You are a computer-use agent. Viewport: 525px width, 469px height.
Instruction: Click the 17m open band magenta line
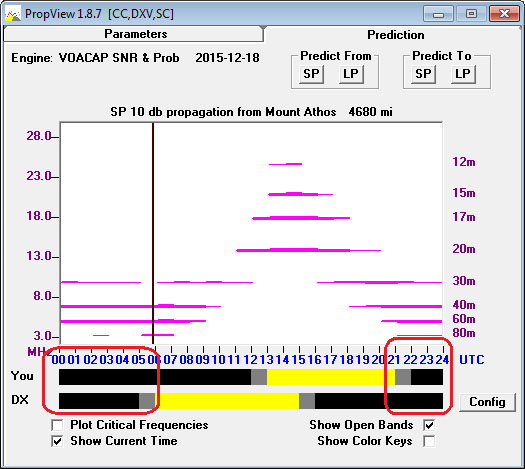tap(301, 218)
